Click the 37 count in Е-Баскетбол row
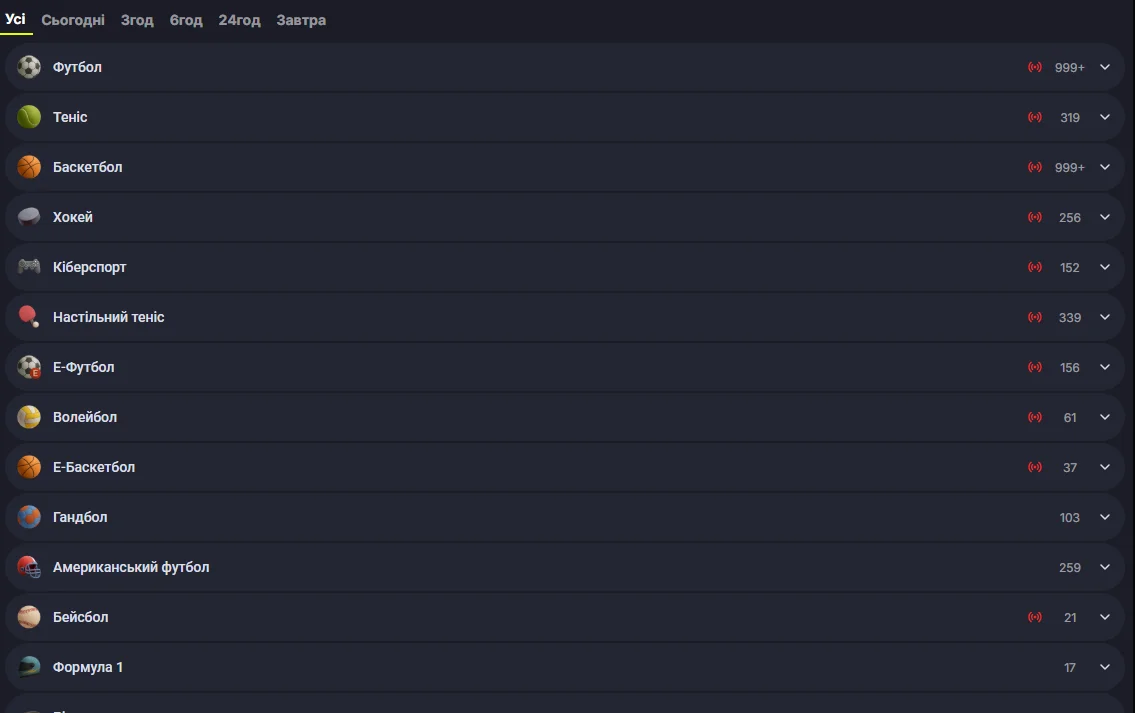This screenshot has height=713, width=1135. 1070,468
